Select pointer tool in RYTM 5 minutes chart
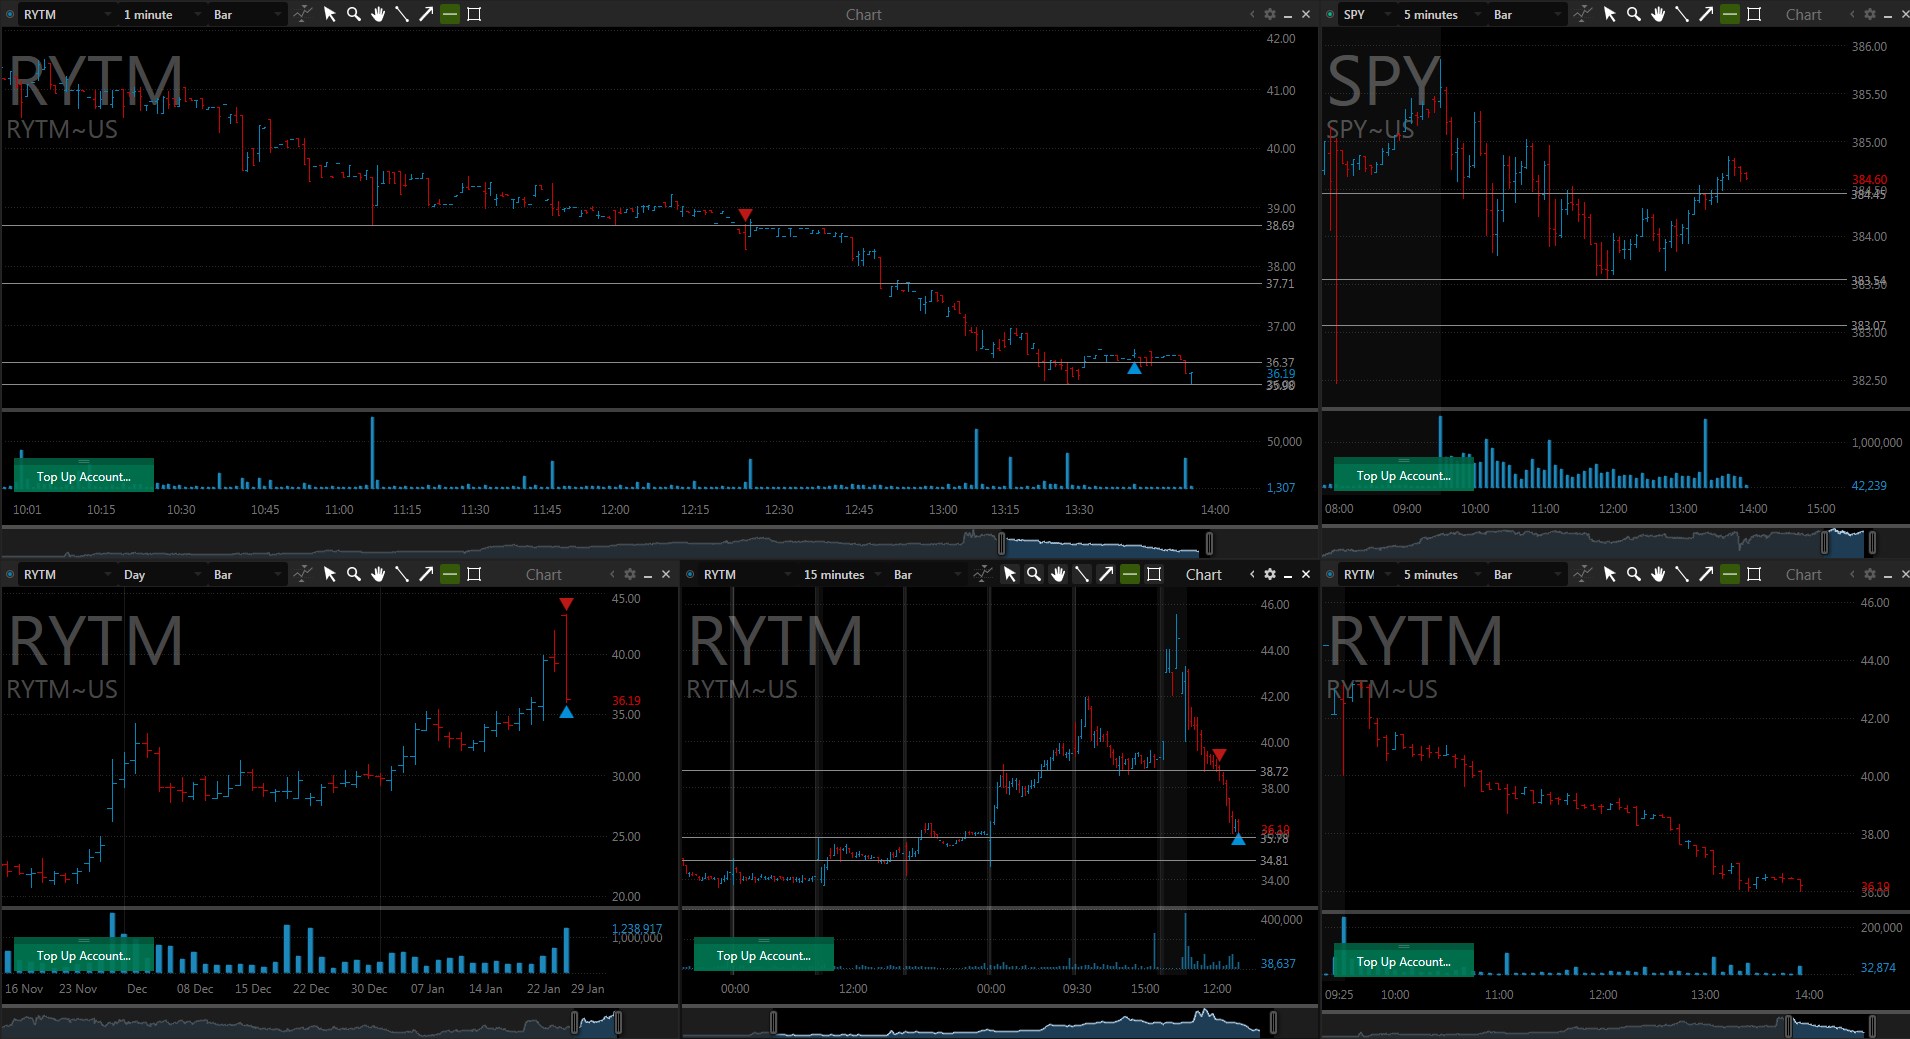Image resolution: width=1910 pixels, height=1039 pixels. tap(1610, 574)
